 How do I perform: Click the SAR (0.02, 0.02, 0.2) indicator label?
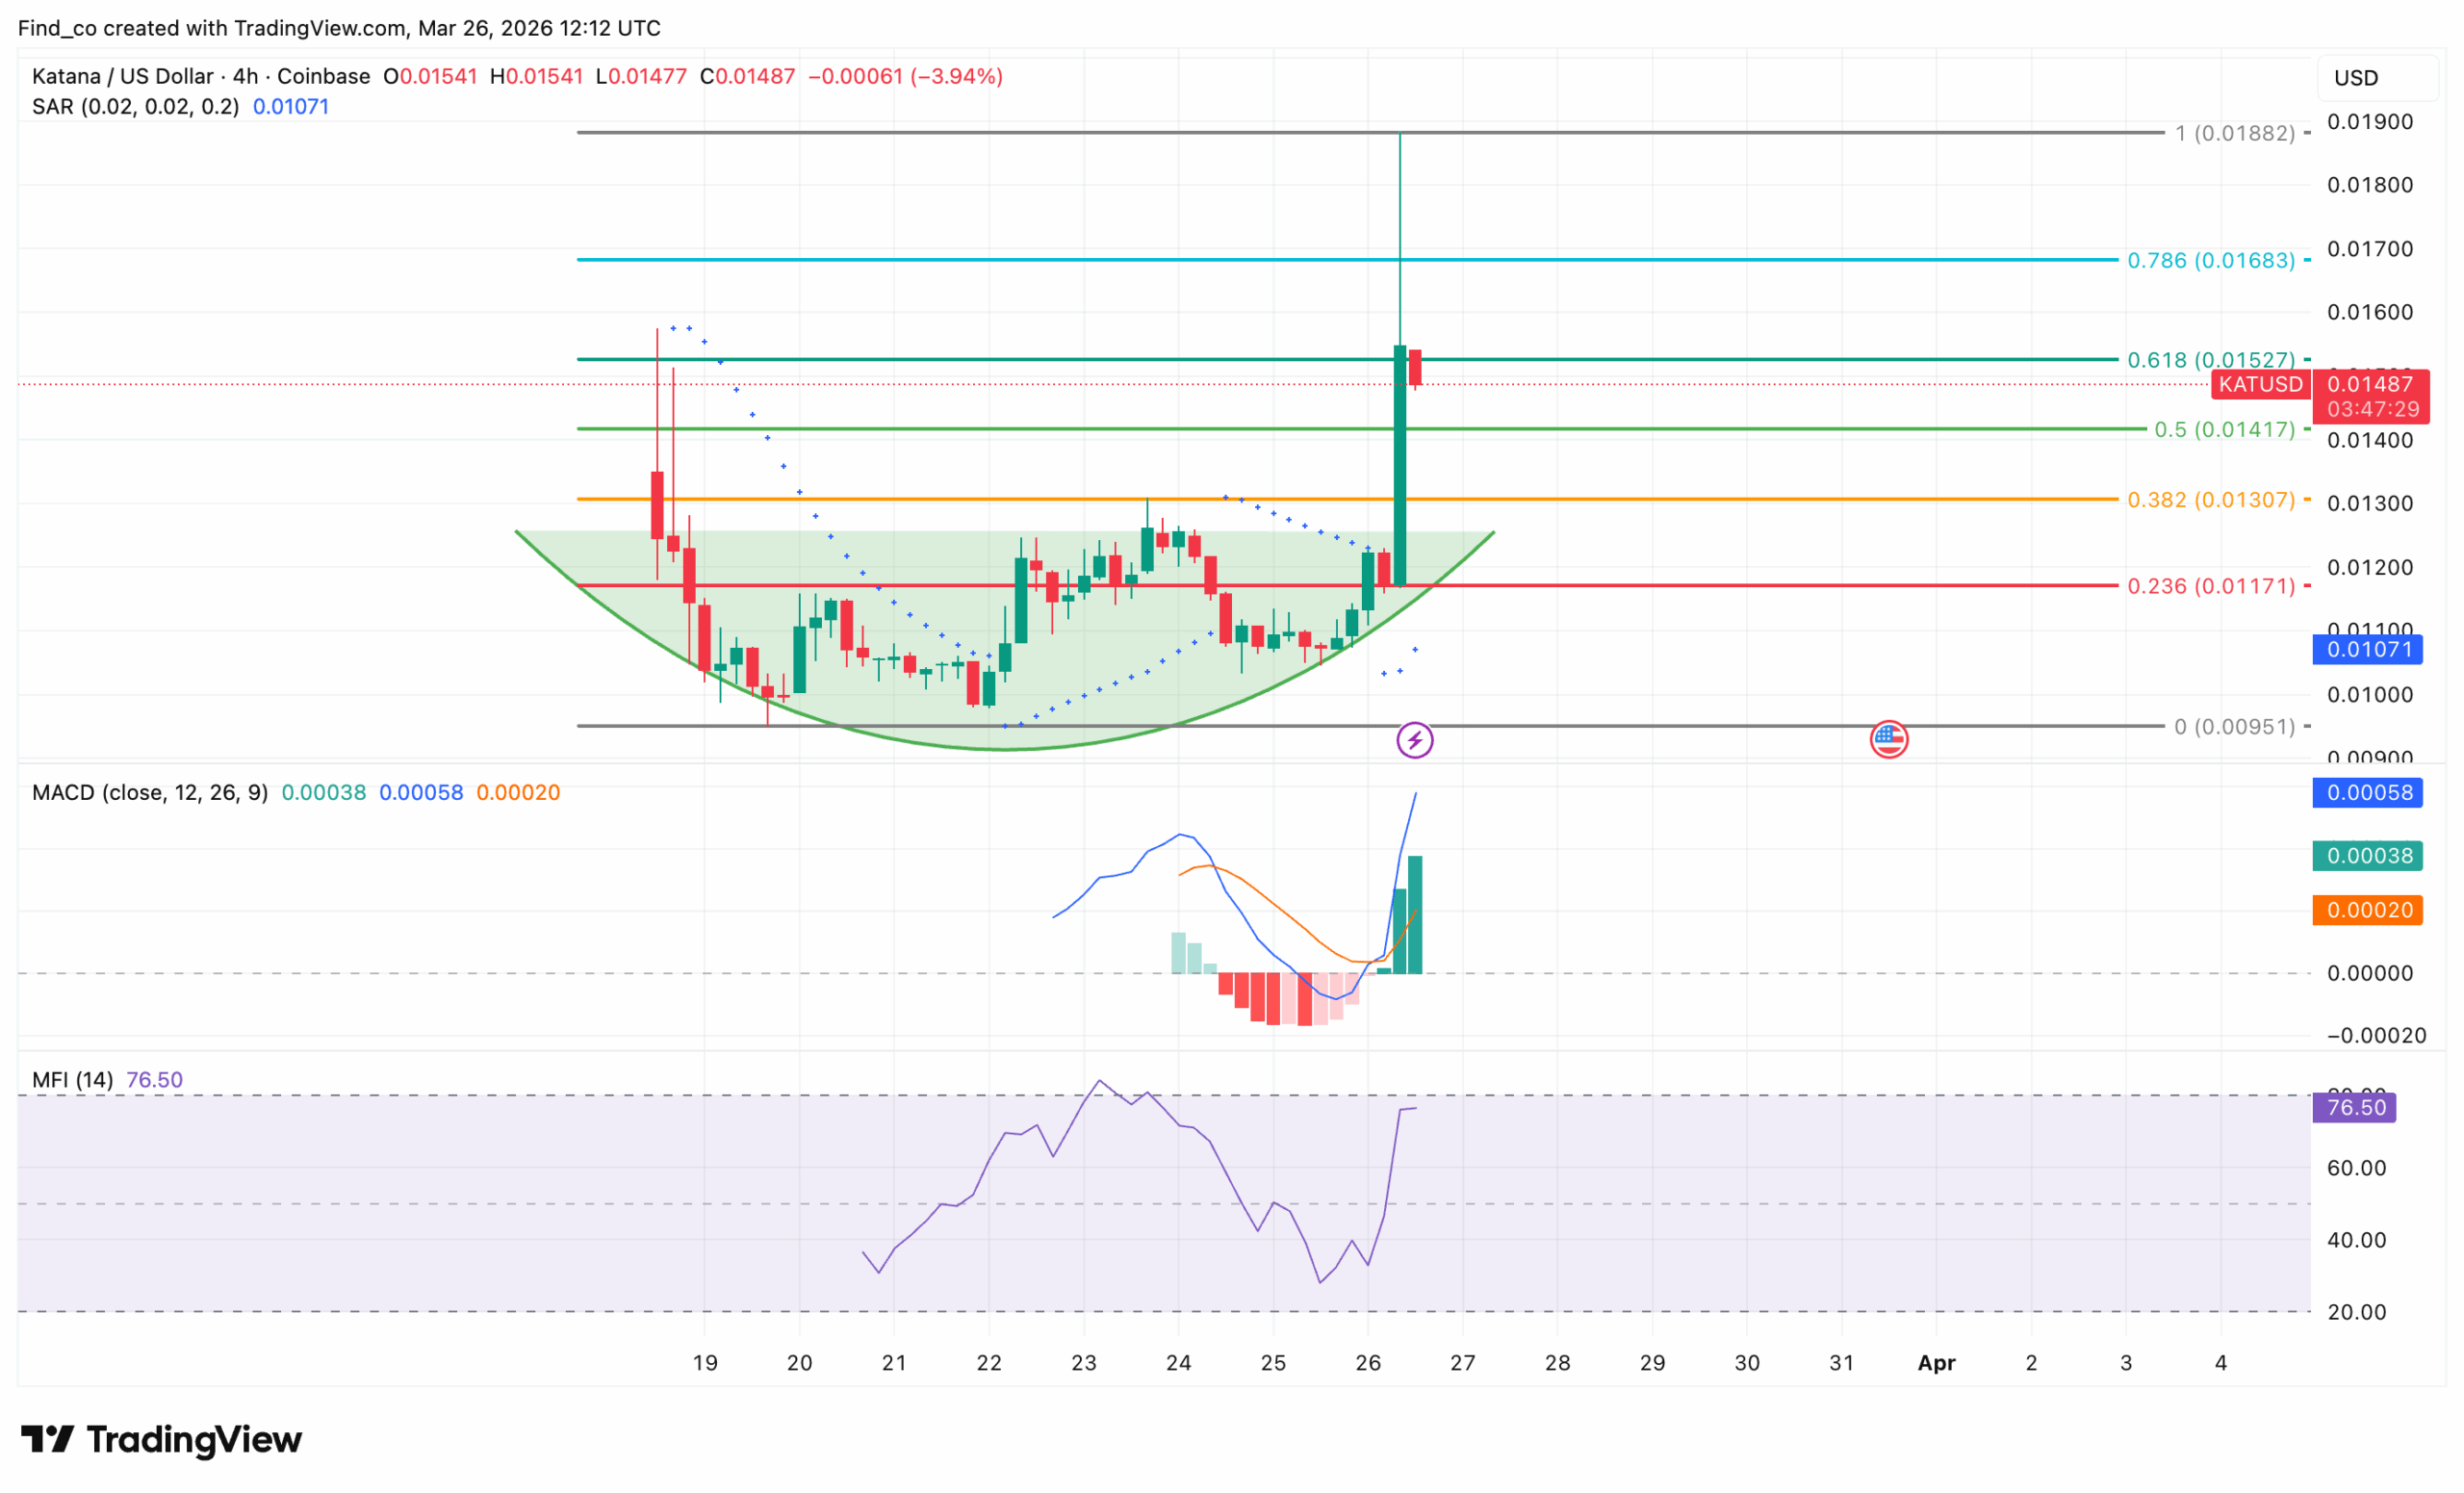[x=136, y=106]
